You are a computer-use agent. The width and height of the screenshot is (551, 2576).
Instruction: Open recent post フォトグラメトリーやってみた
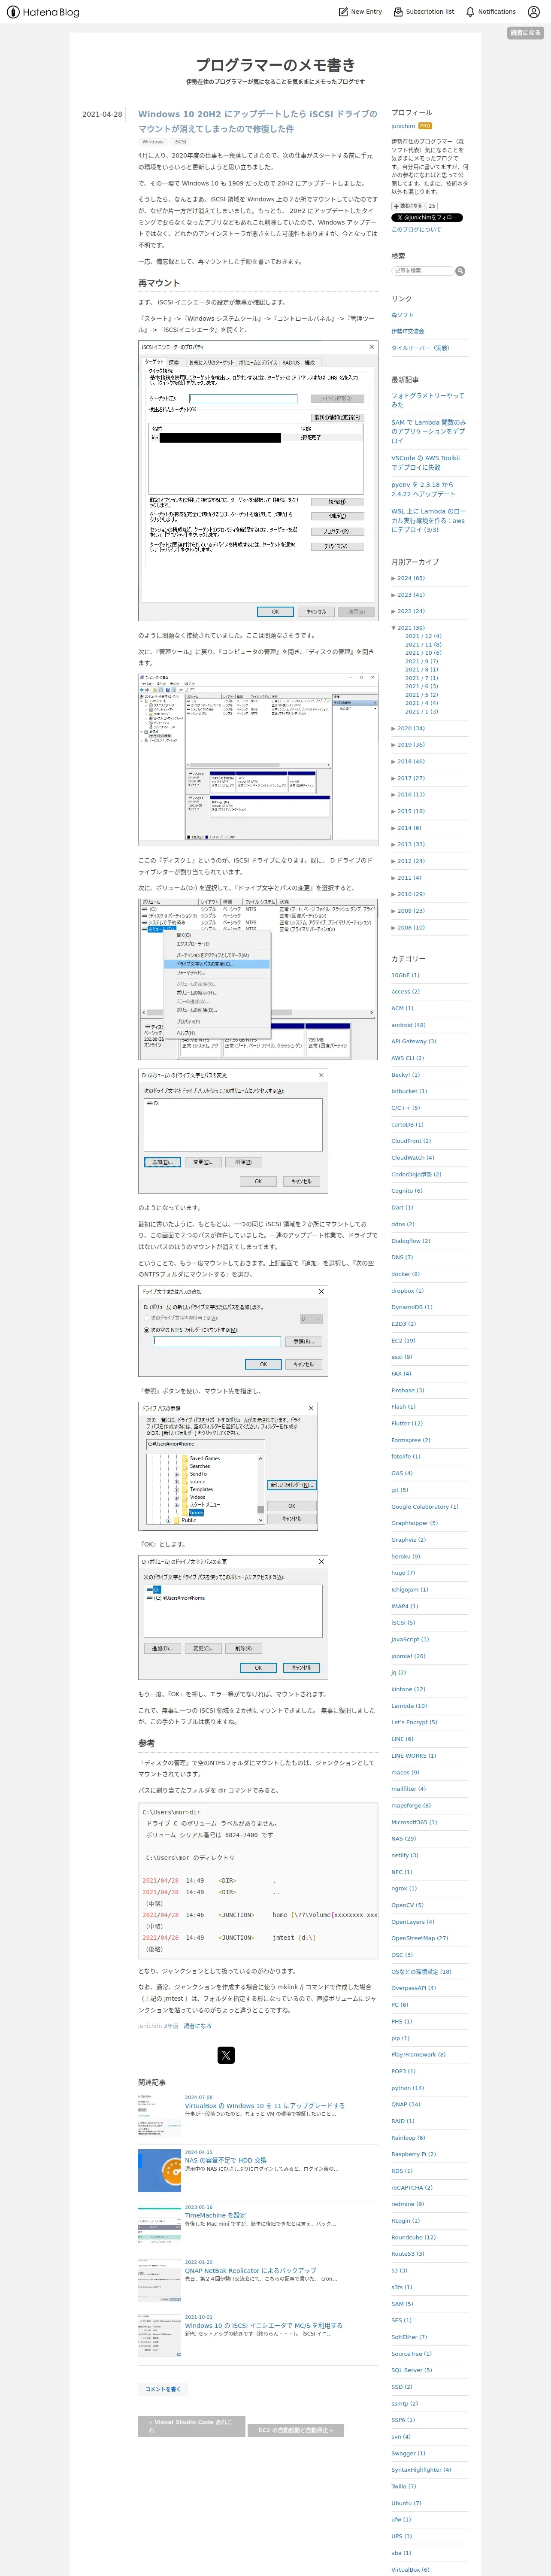(x=427, y=400)
